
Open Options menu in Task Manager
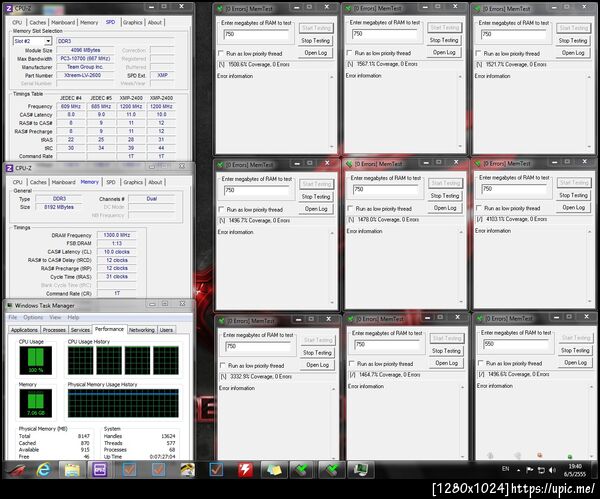(x=33, y=317)
